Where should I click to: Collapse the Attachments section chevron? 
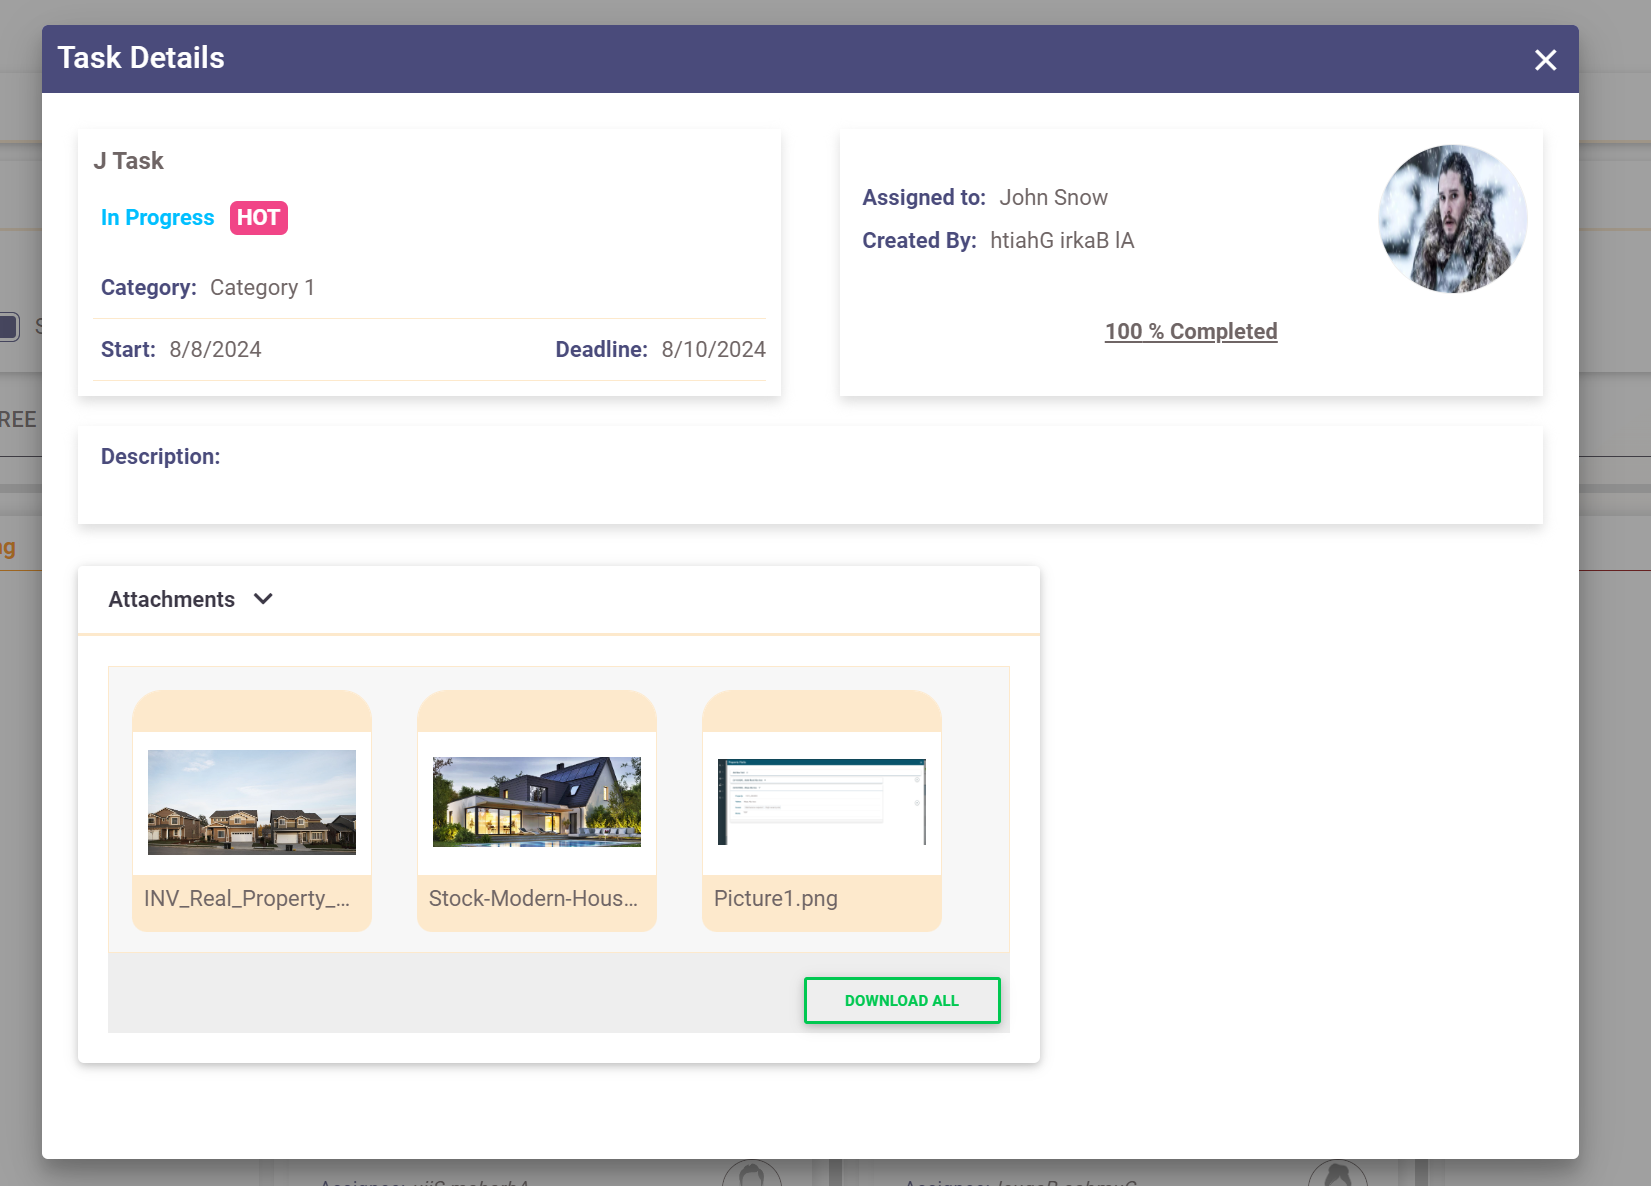tap(263, 599)
